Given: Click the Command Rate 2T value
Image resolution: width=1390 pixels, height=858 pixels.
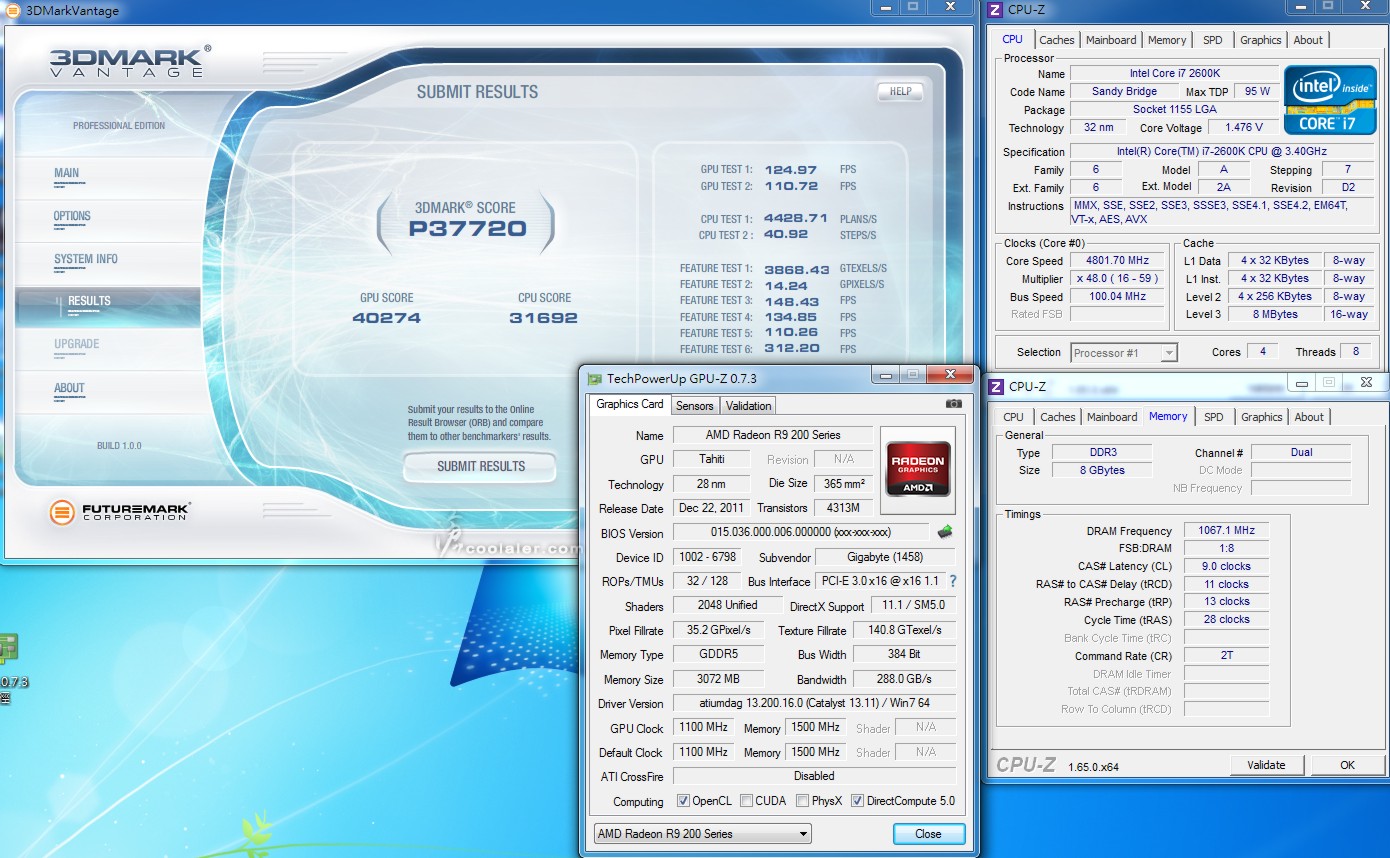Looking at the screenshot, I should tap(1226, 656).
